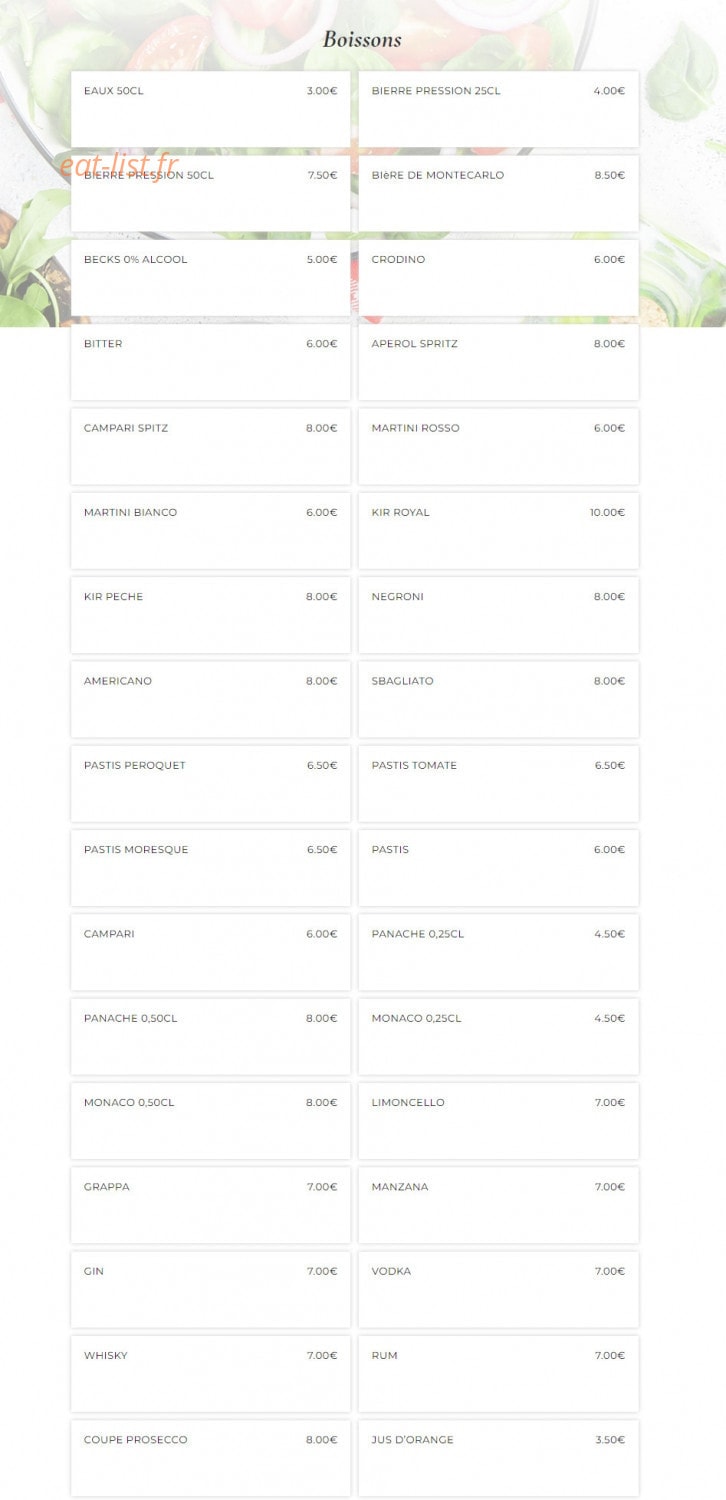
Task: Open the LIMONCELLO card
Action: [x=498, y=1121]
